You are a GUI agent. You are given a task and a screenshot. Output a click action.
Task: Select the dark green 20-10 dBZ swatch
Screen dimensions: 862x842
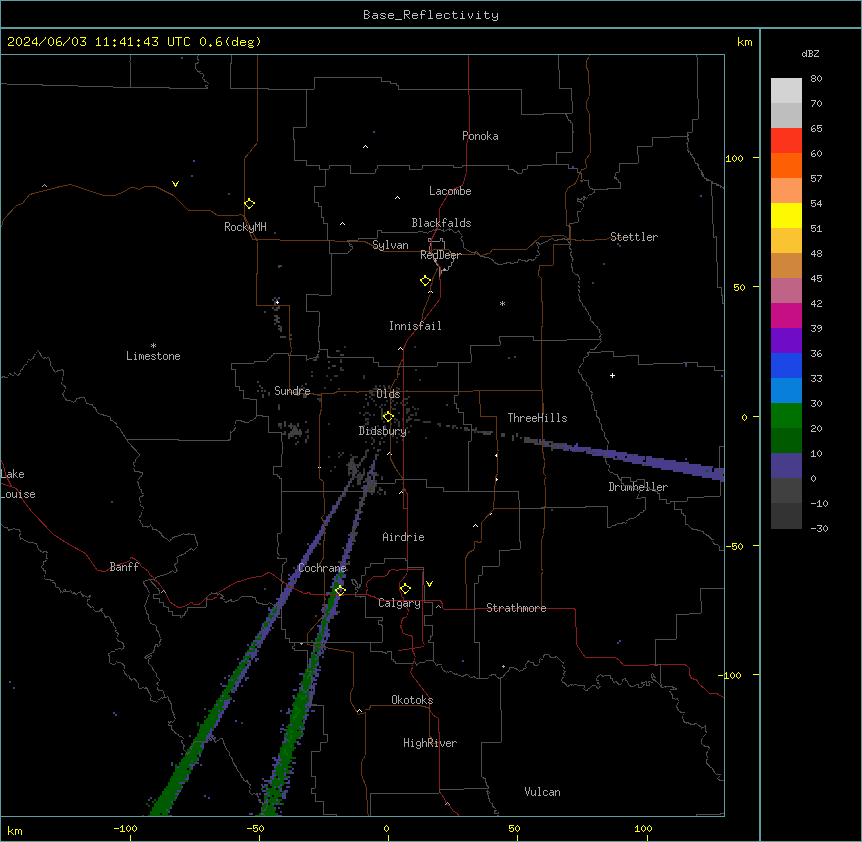(x=786, y=441)
